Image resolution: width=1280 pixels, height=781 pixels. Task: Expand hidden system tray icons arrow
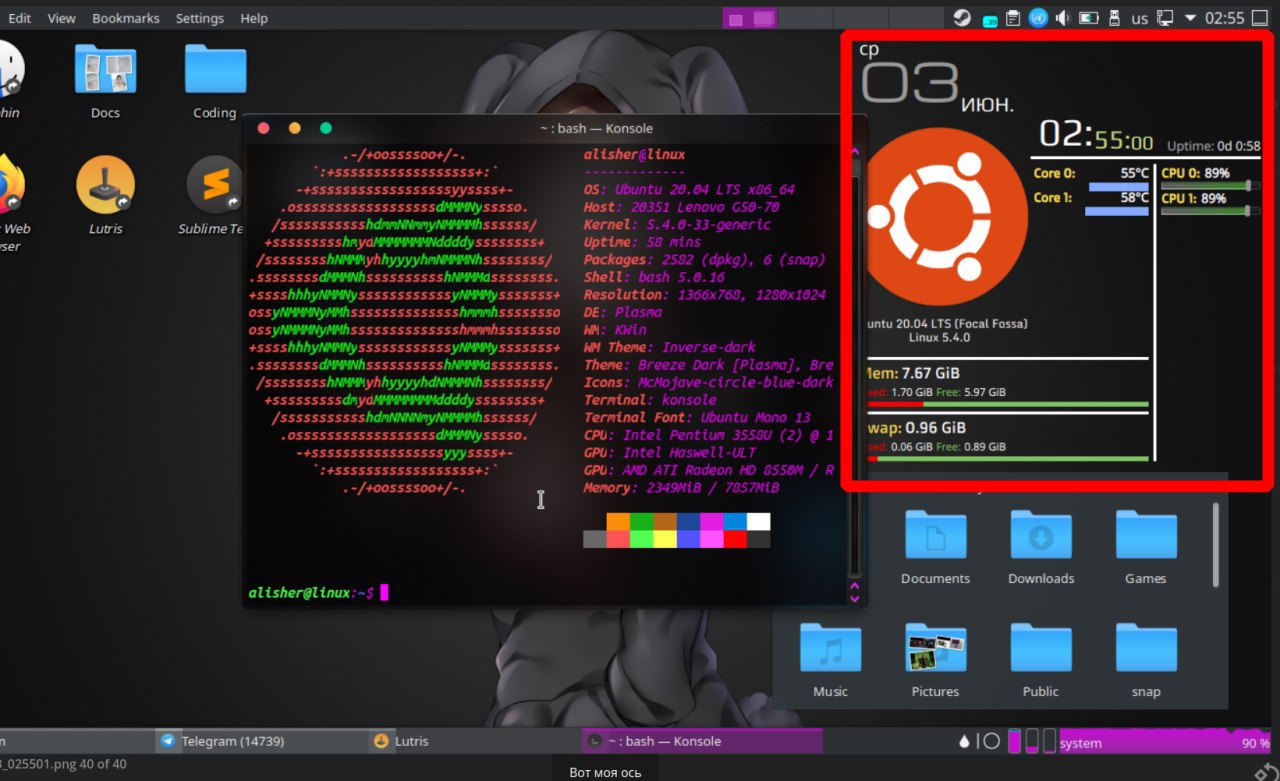click(x=1190, y=18)
